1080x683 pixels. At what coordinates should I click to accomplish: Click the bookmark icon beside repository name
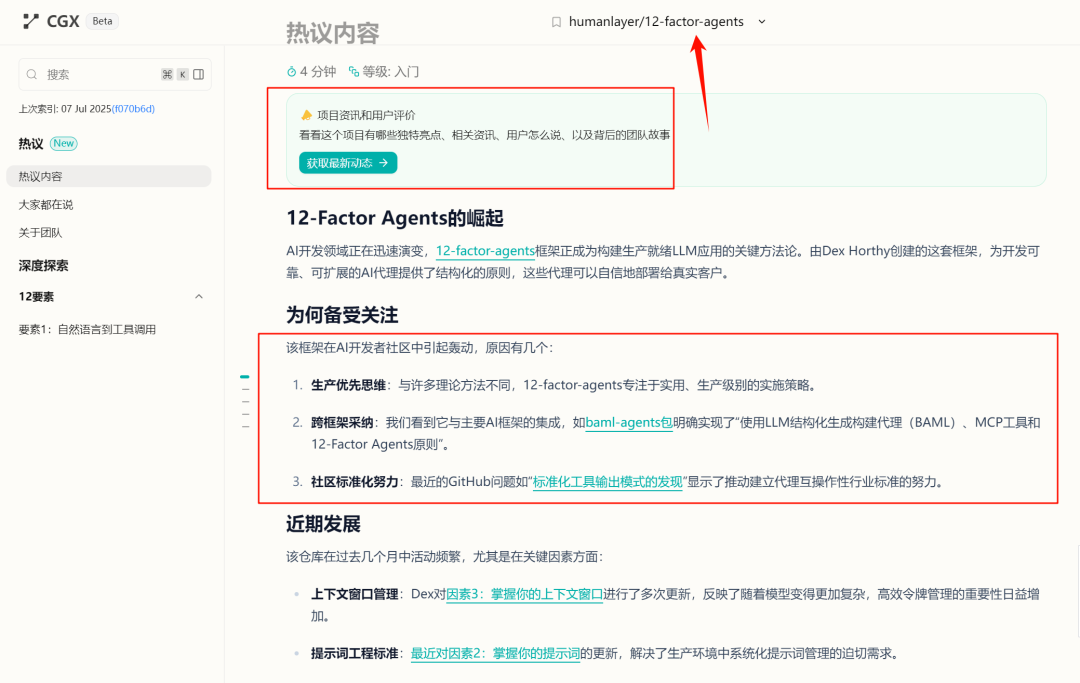click(x=557, y=22)
